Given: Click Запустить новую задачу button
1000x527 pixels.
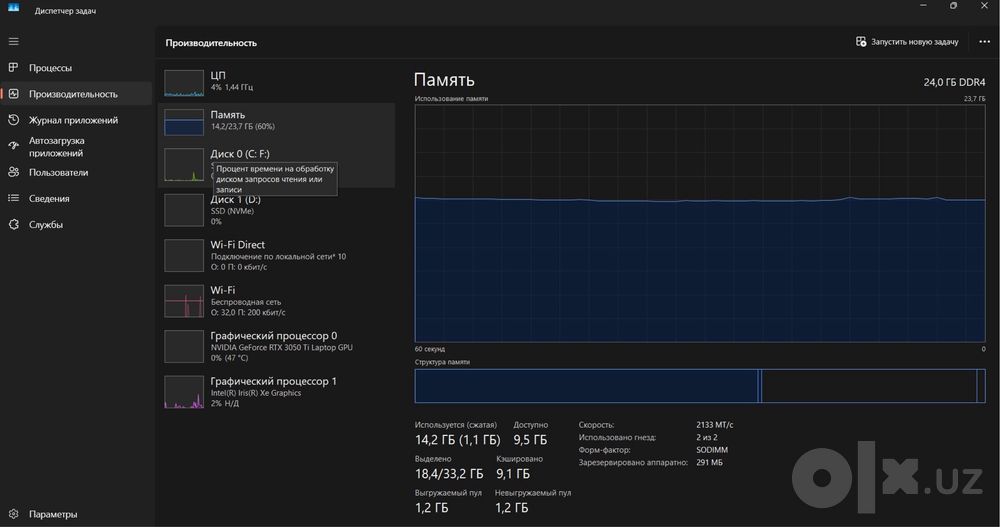Looking at the screenshot, I should click(x=907, y=41).
